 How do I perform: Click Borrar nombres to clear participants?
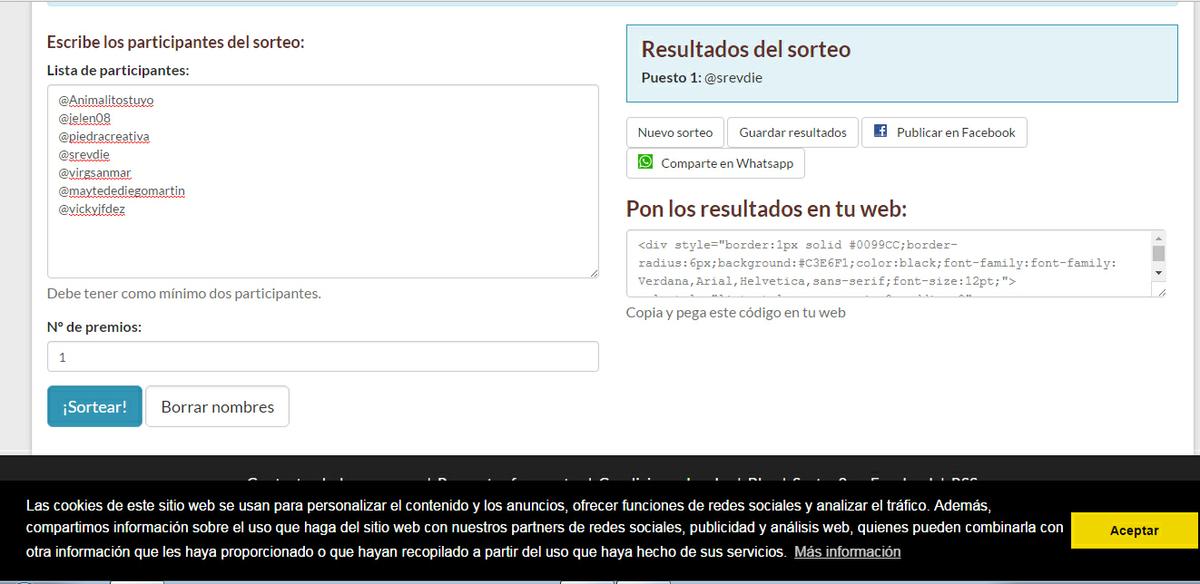[x=217, y=406]
